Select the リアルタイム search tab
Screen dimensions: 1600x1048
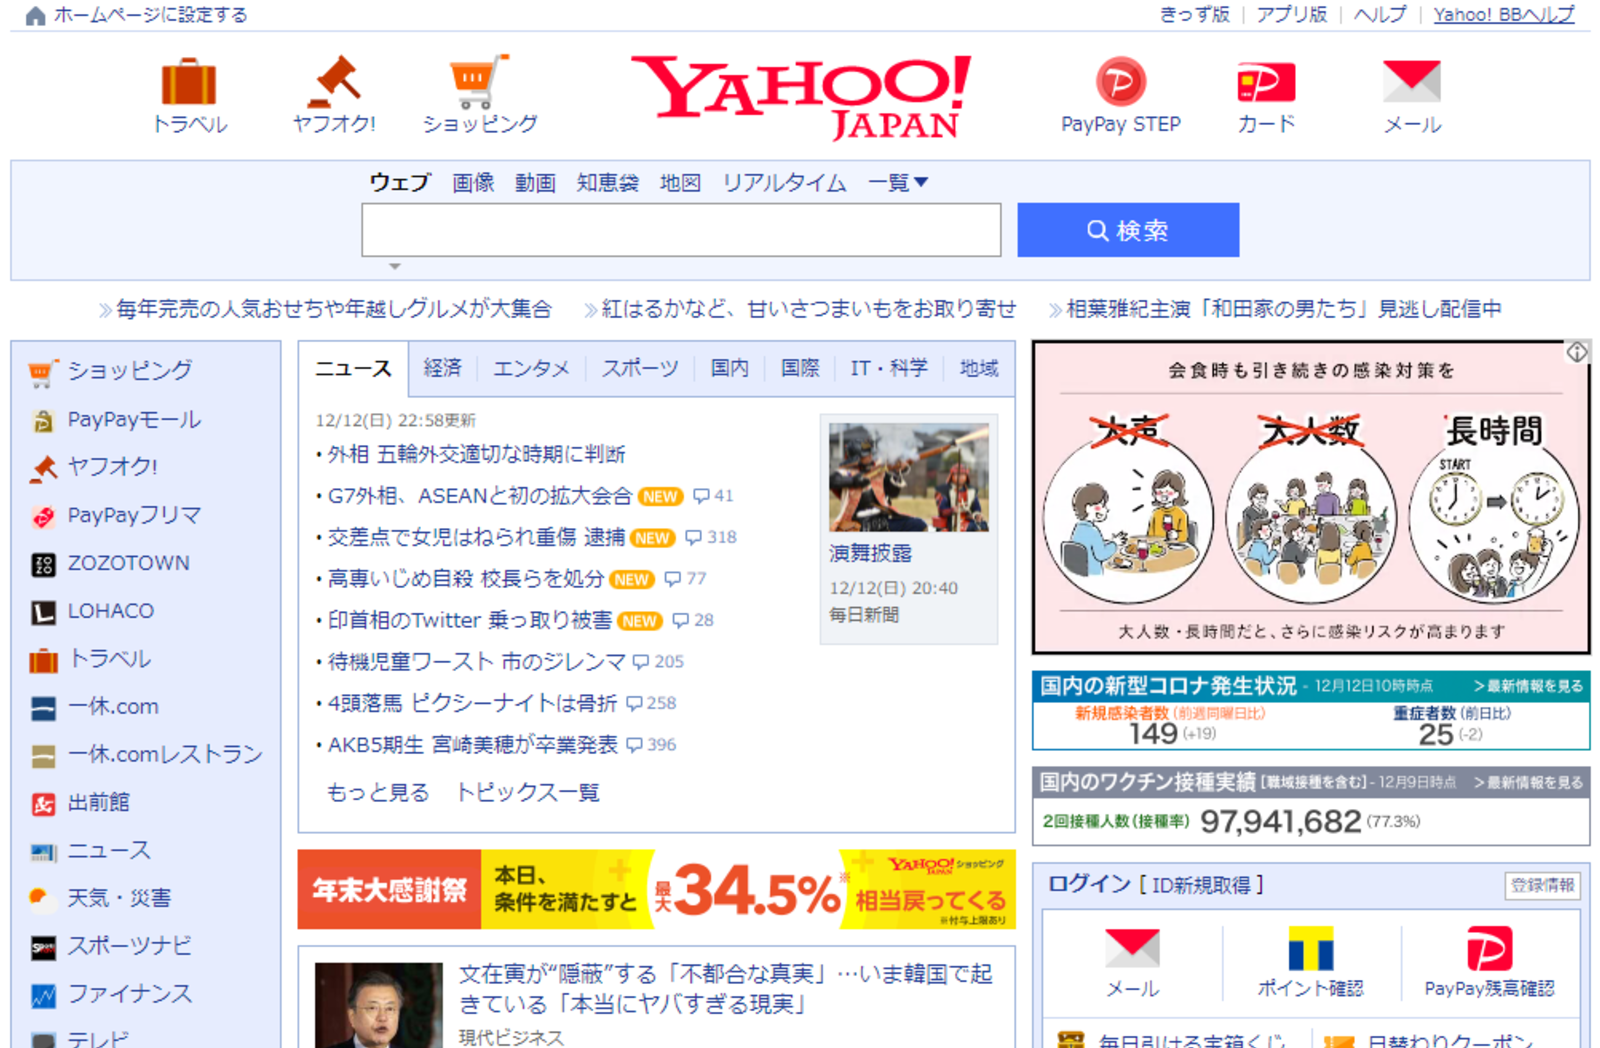click(784, 183)
